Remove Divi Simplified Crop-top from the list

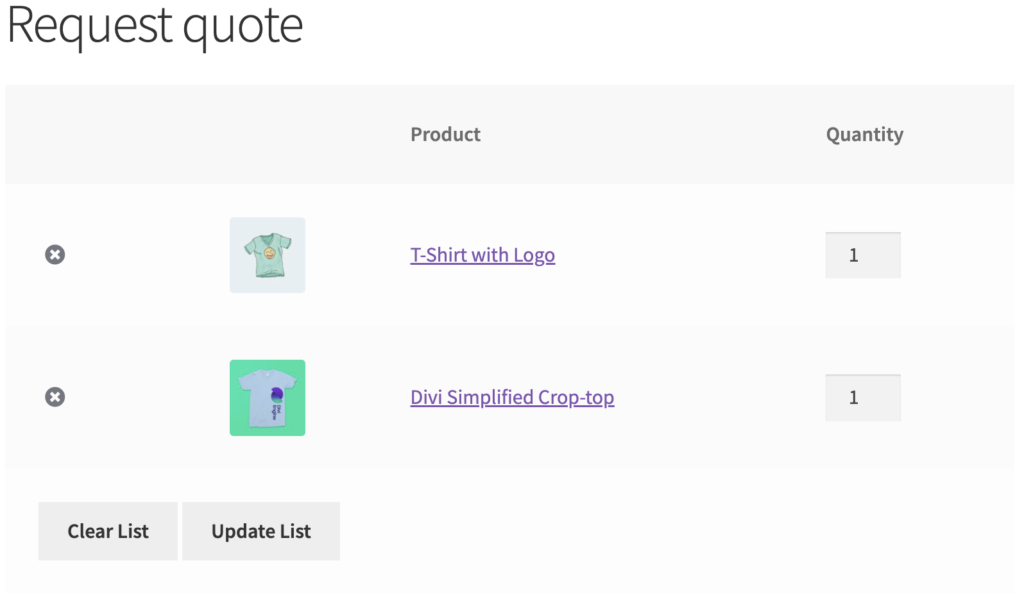55,397
